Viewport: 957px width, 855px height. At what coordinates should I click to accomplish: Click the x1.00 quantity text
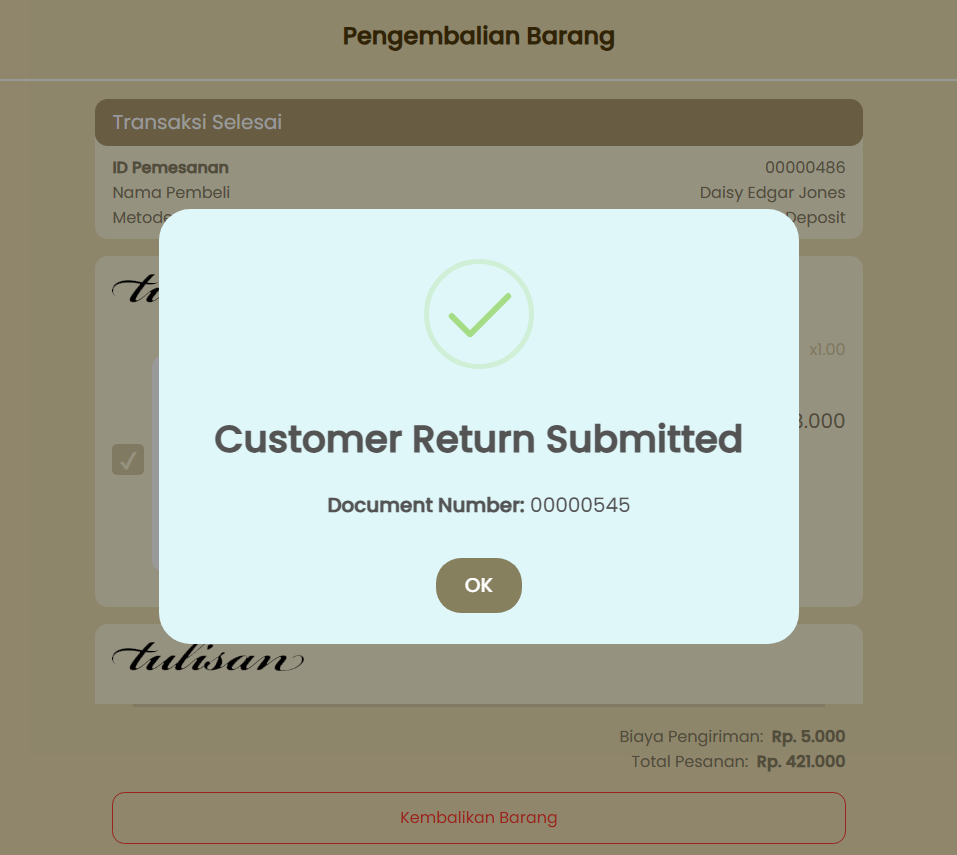coord(827,349)
